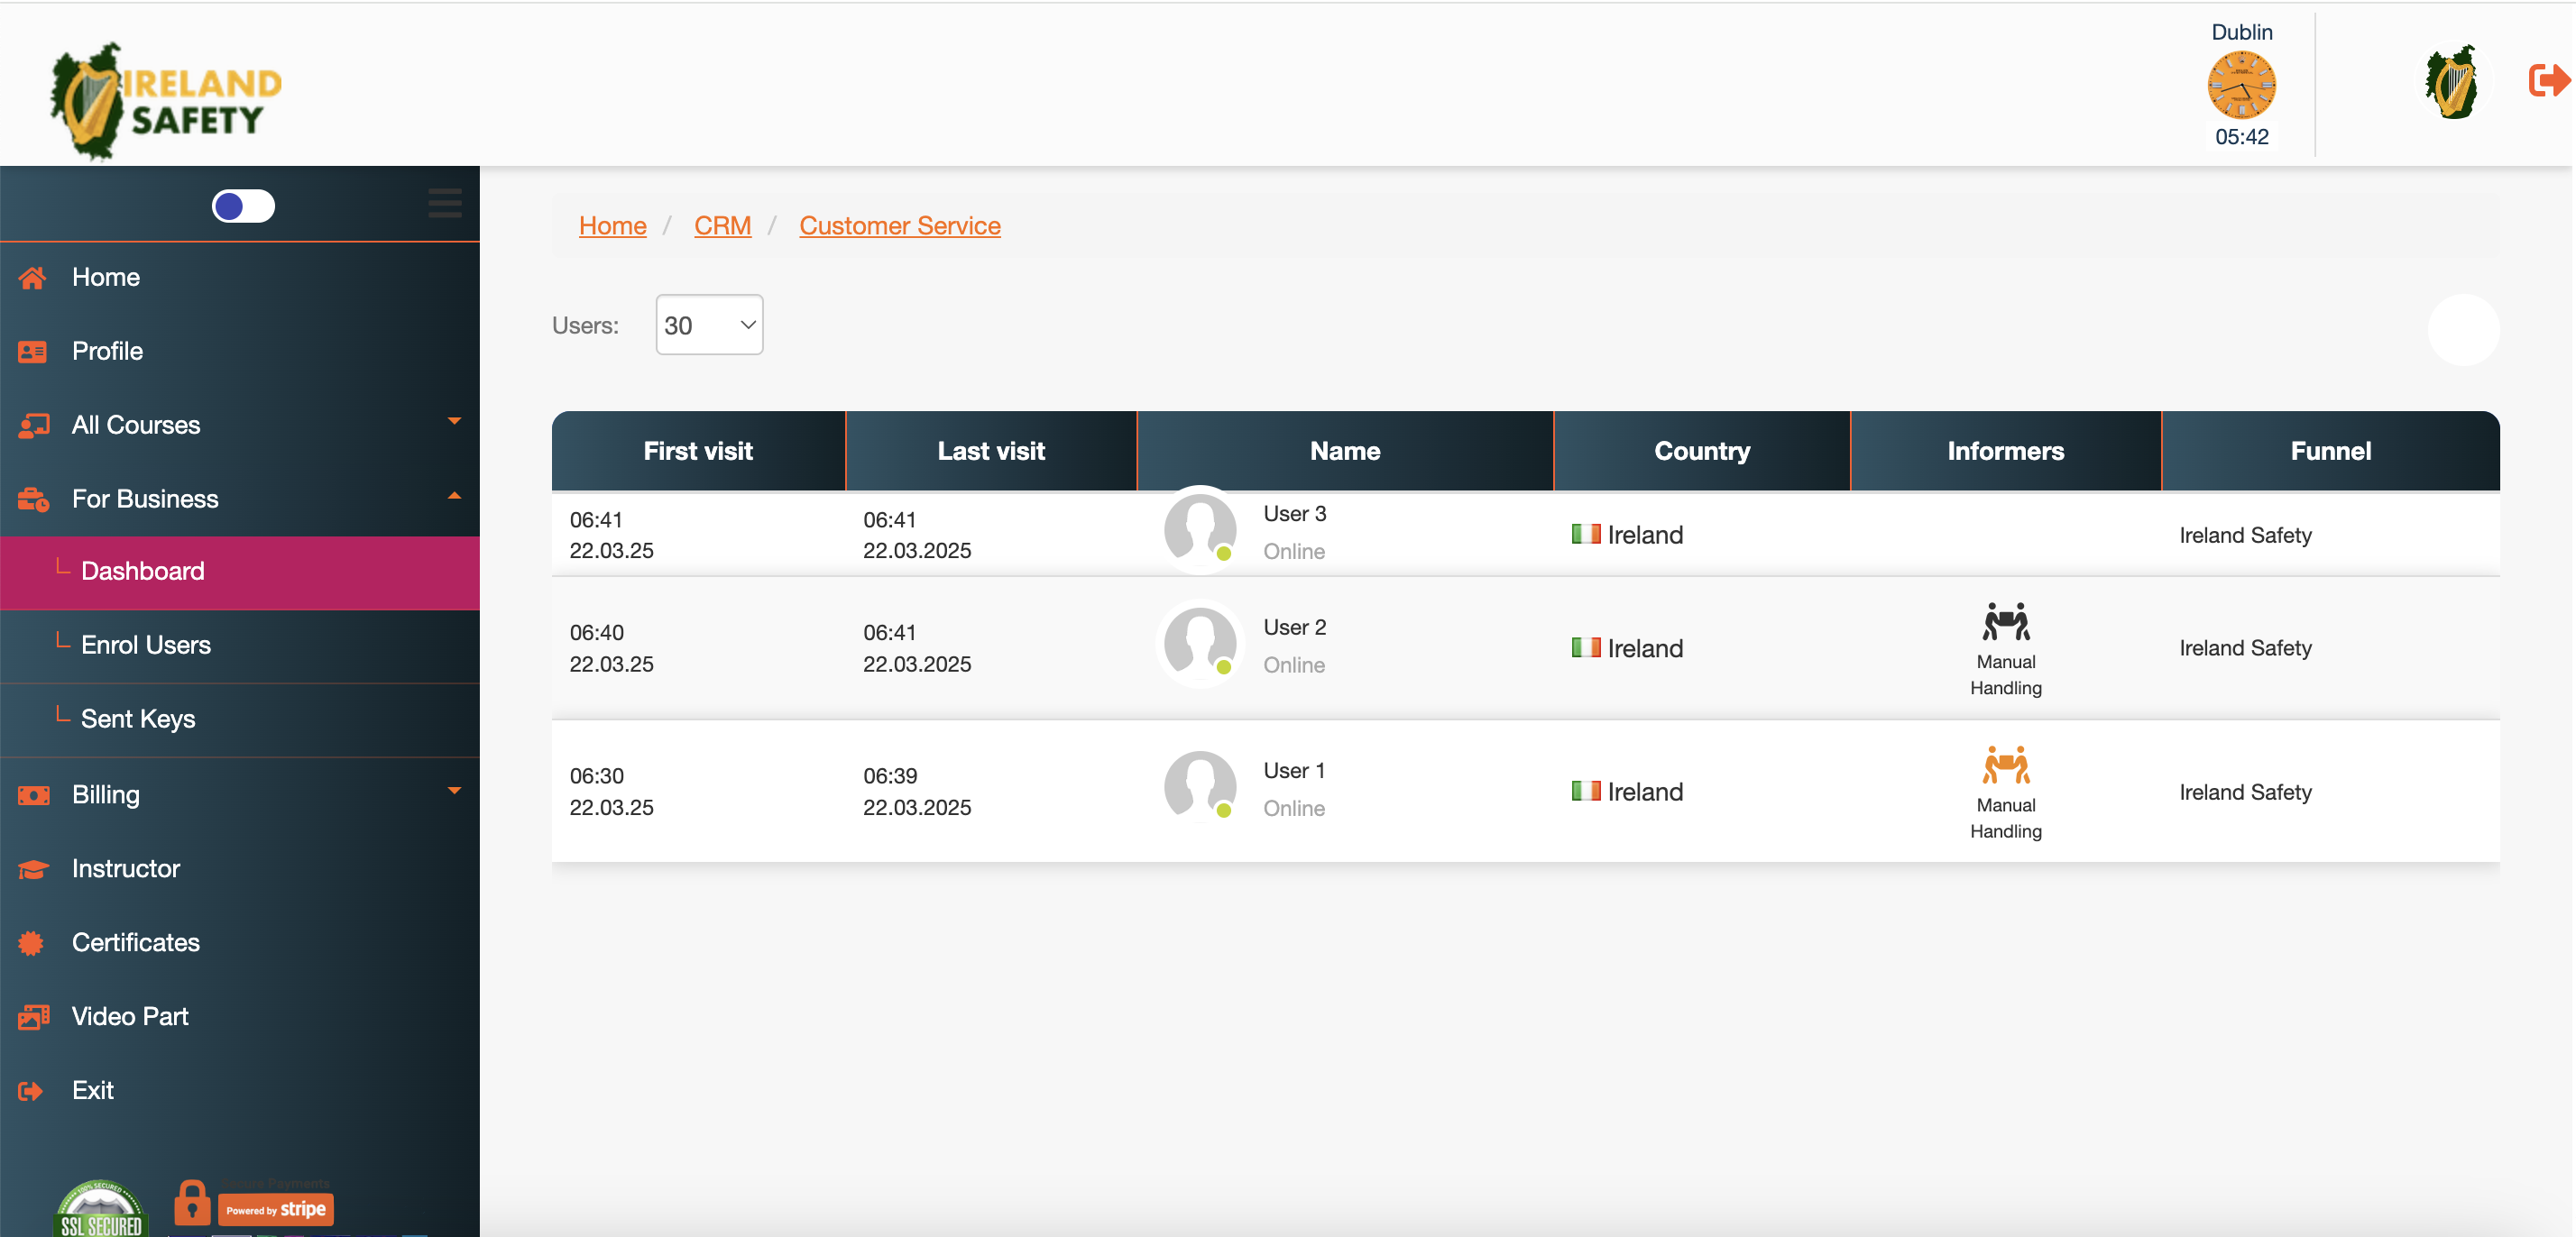
Task: Open the Video Part menu item
Action: click(x=240, y=1017)
